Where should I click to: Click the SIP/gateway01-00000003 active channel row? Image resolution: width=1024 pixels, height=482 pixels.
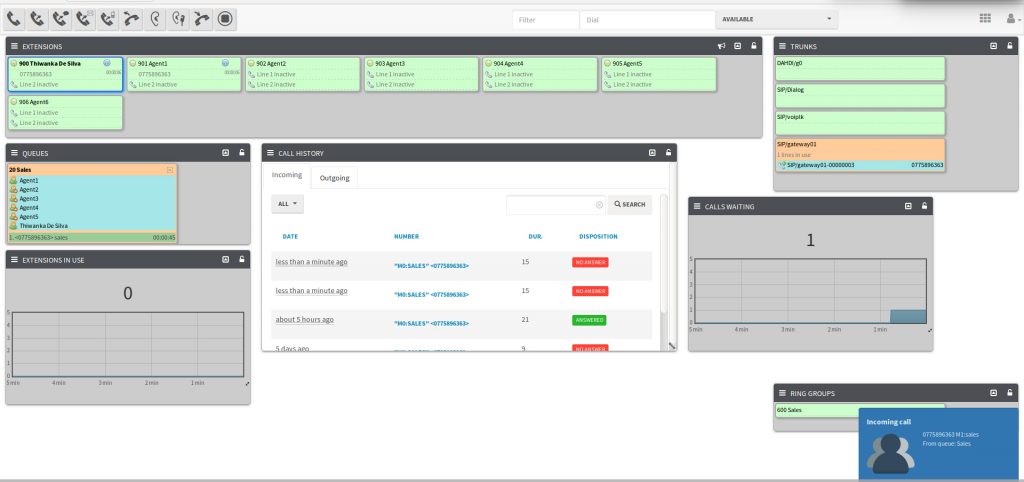pyautogui.click(x=860, y=165)
